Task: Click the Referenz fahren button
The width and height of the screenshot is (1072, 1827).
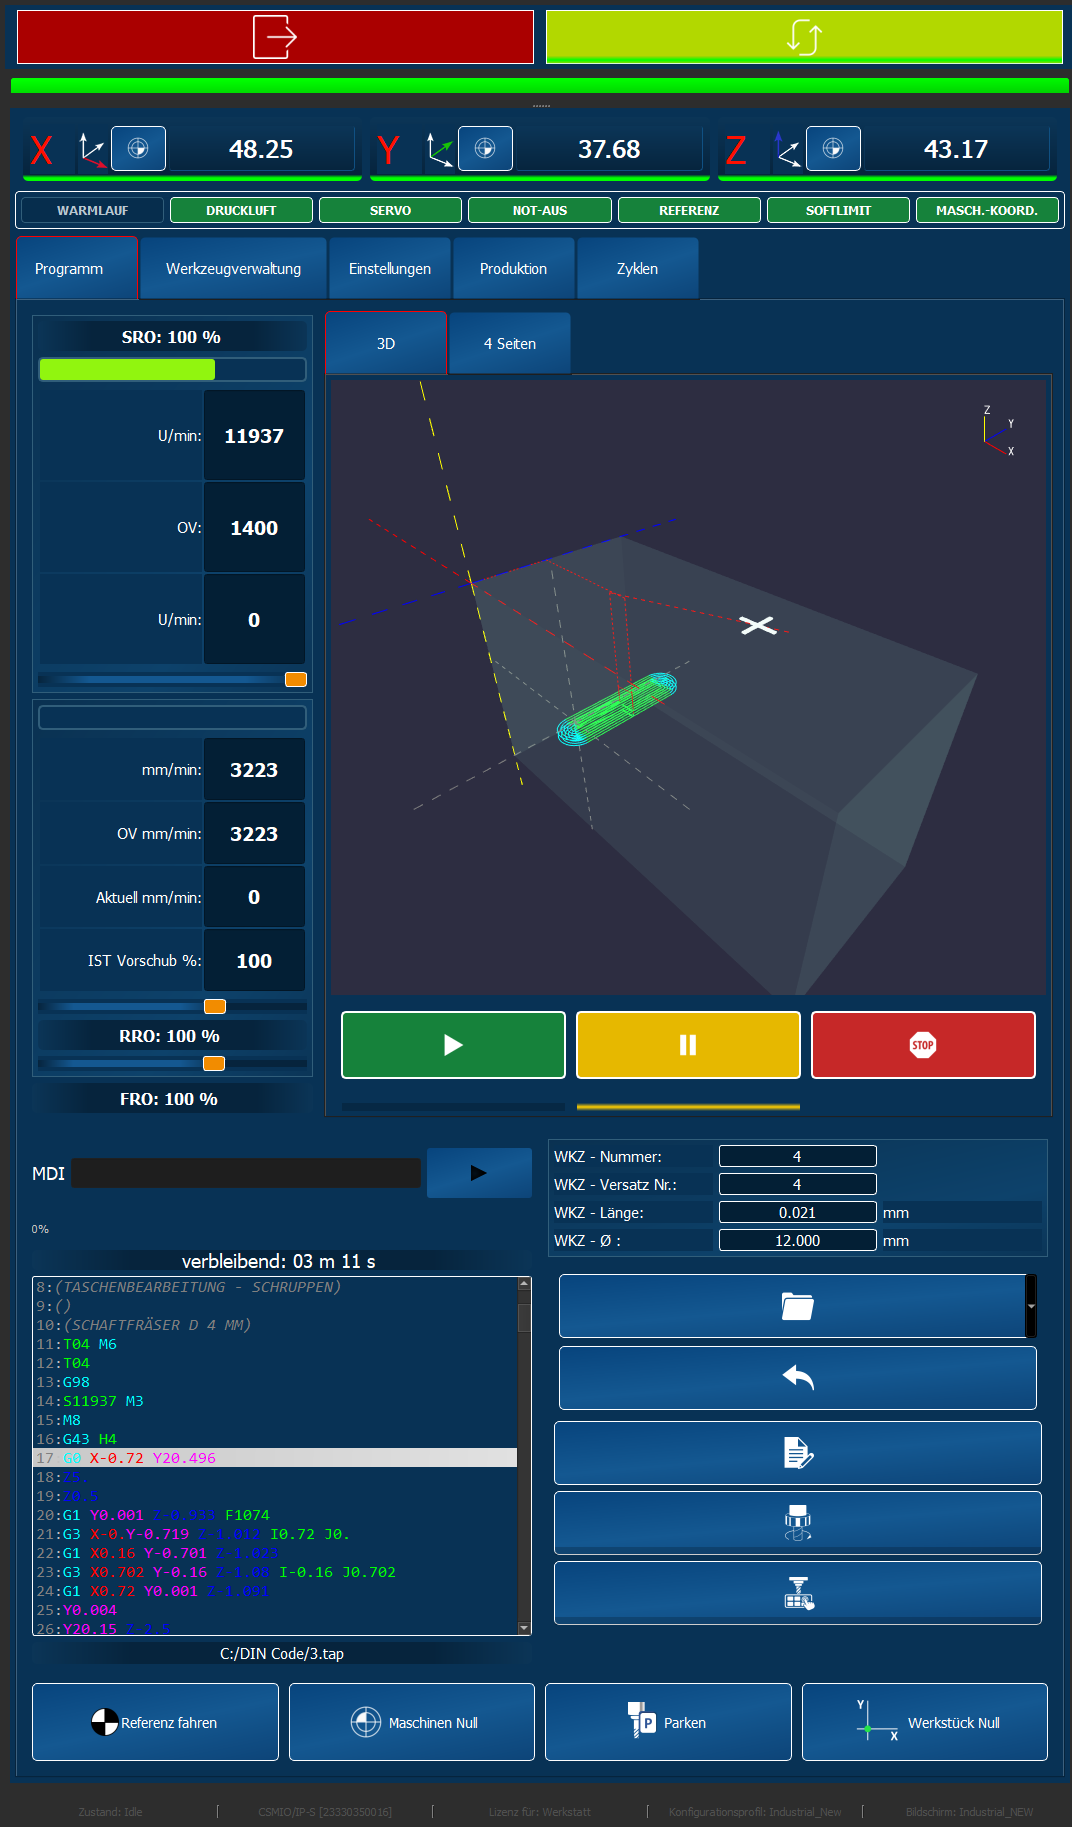Action: pos(155,1722)
